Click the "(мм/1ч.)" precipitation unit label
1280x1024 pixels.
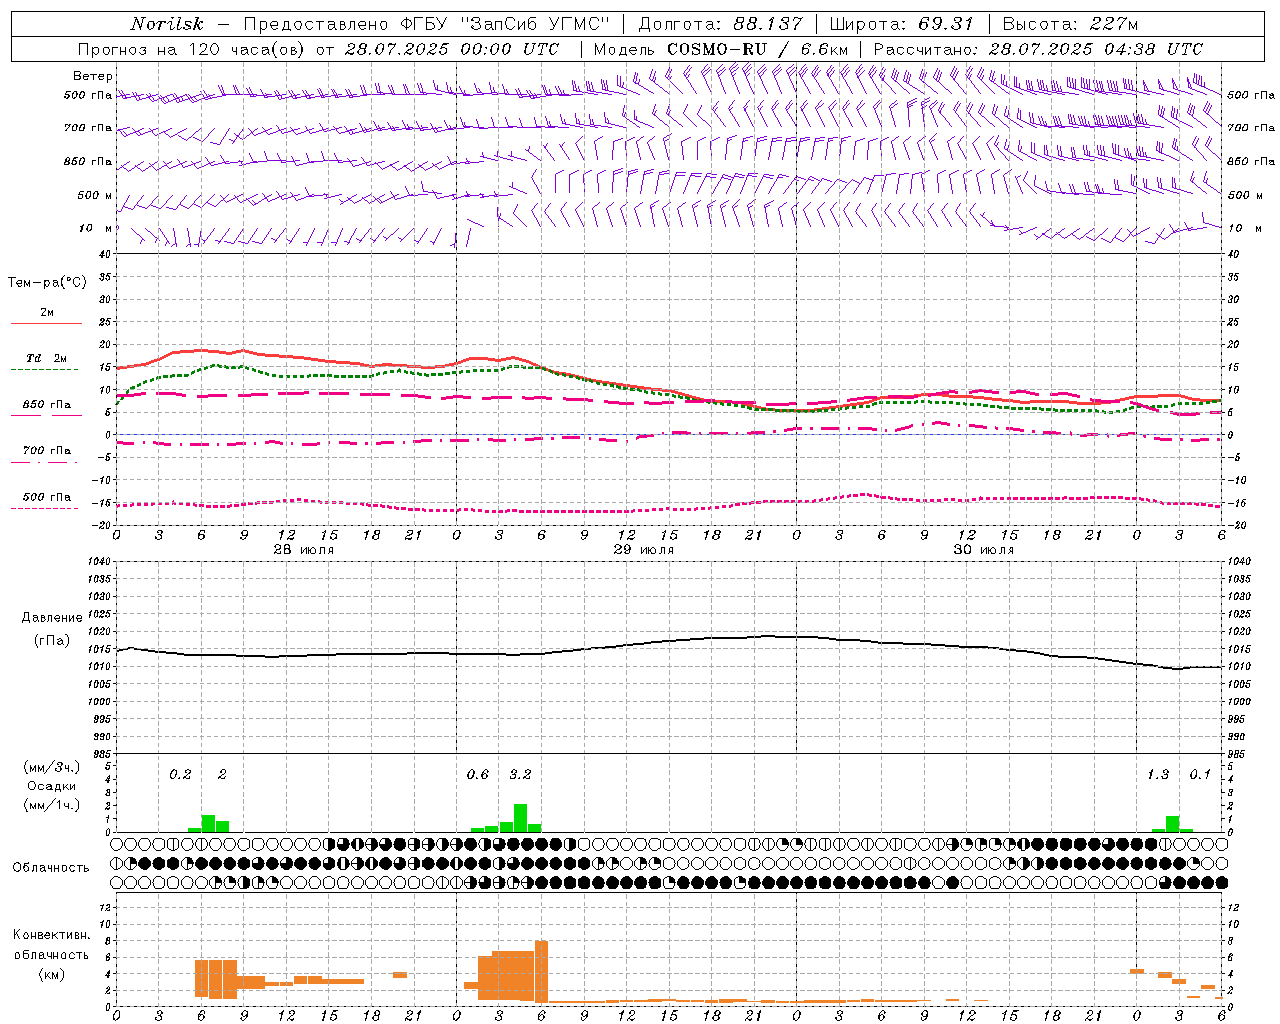click(x=52, y=805)
